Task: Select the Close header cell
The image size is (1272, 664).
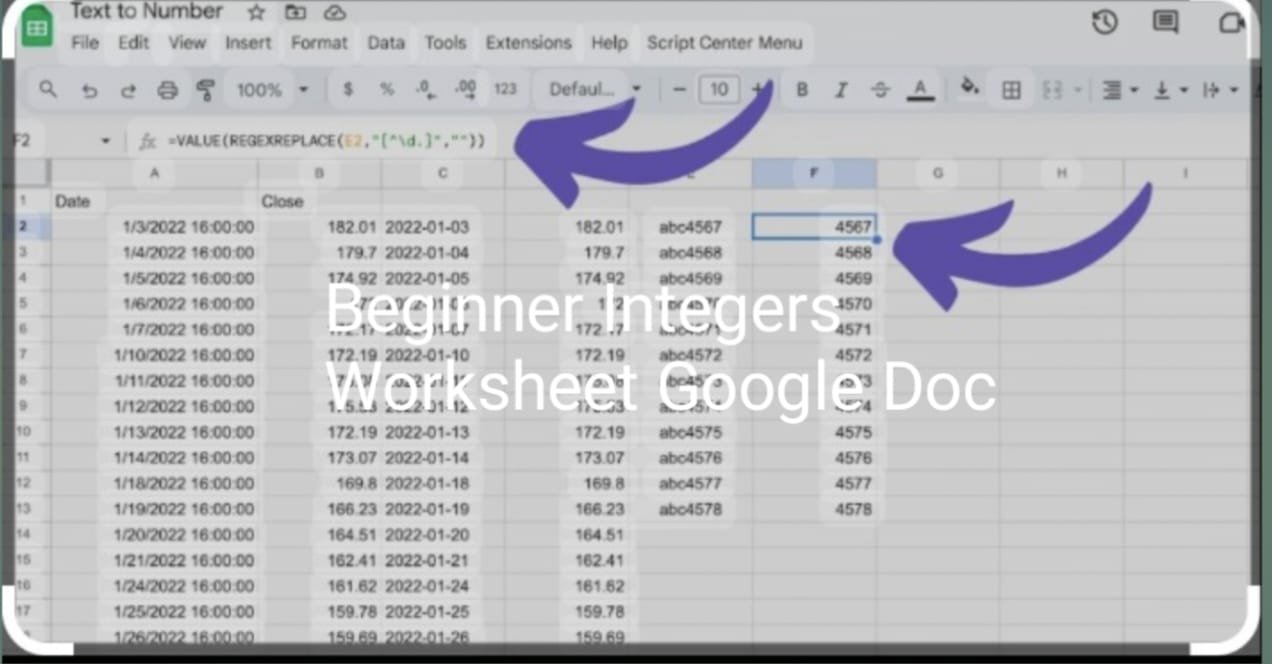Action: point(319,201)
